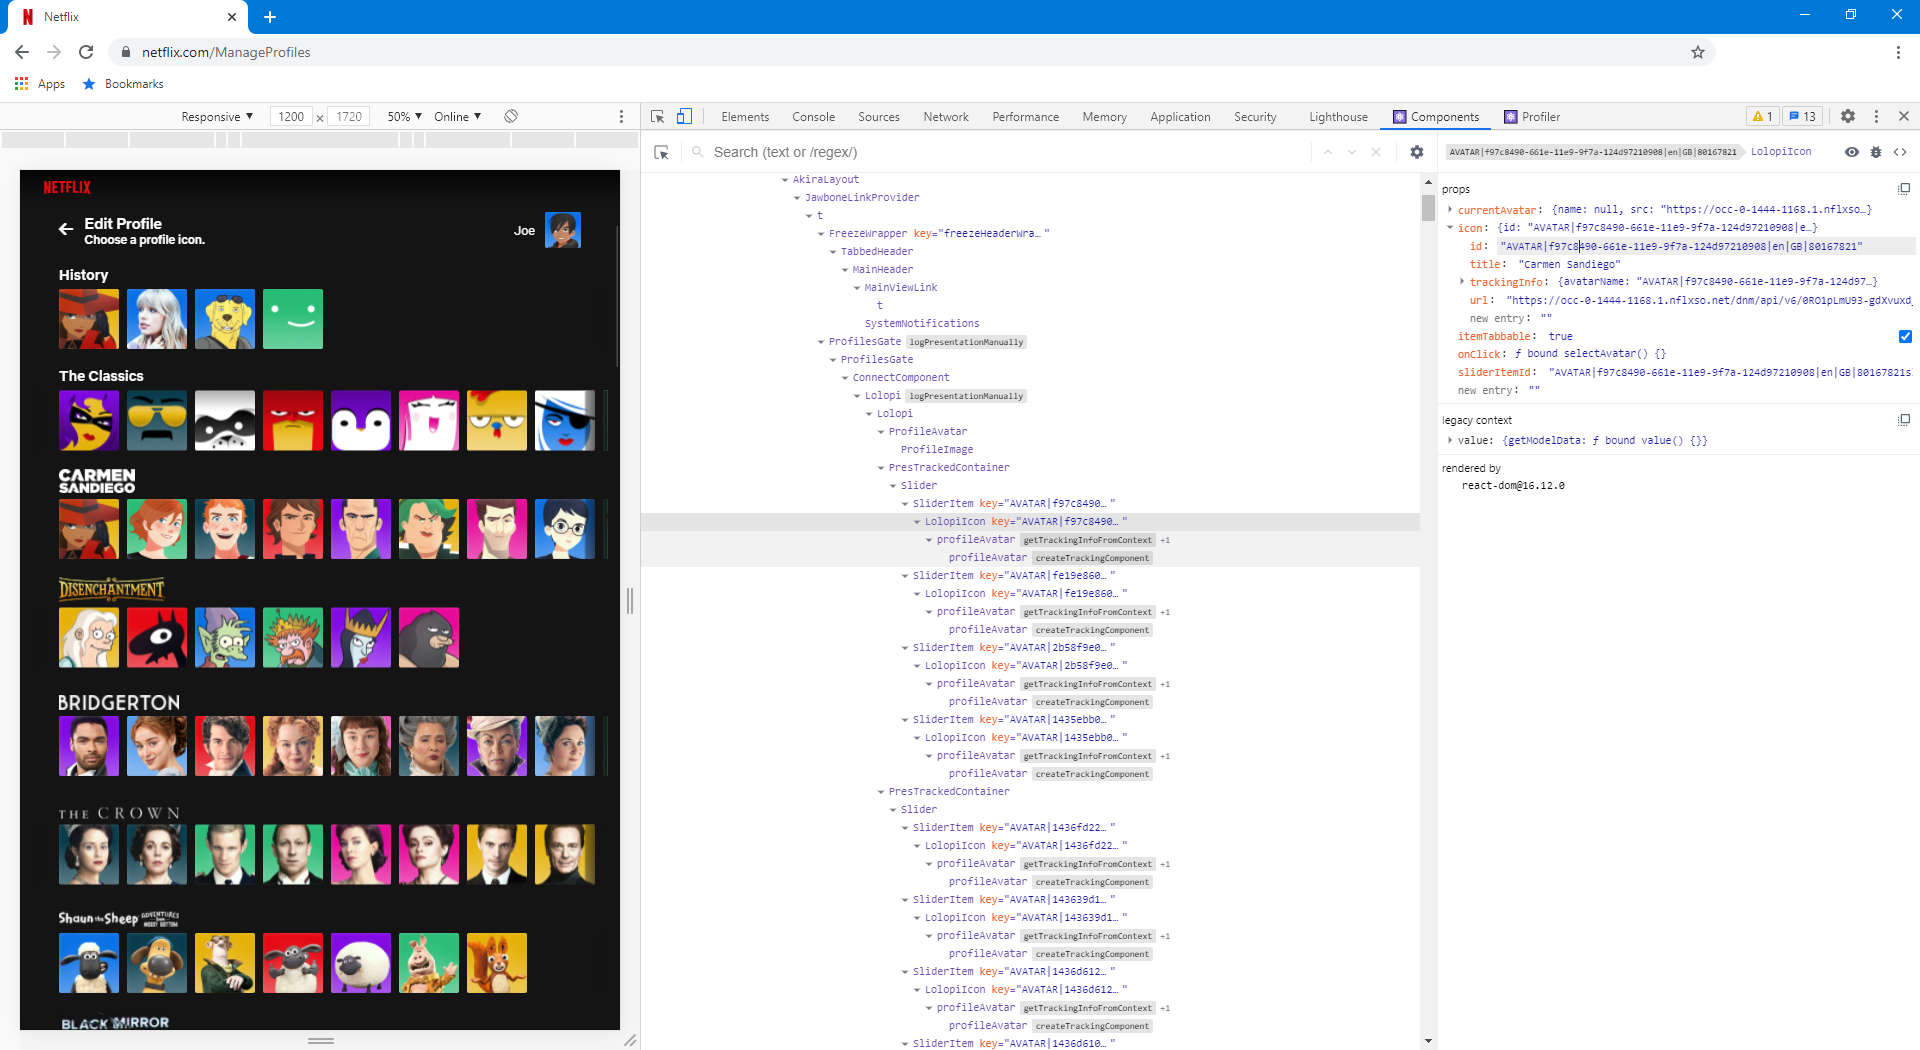This screenshot has height=1050, width=1920.
Task: Click the Bookmarks folder link
Action: (x=123, y=84)
